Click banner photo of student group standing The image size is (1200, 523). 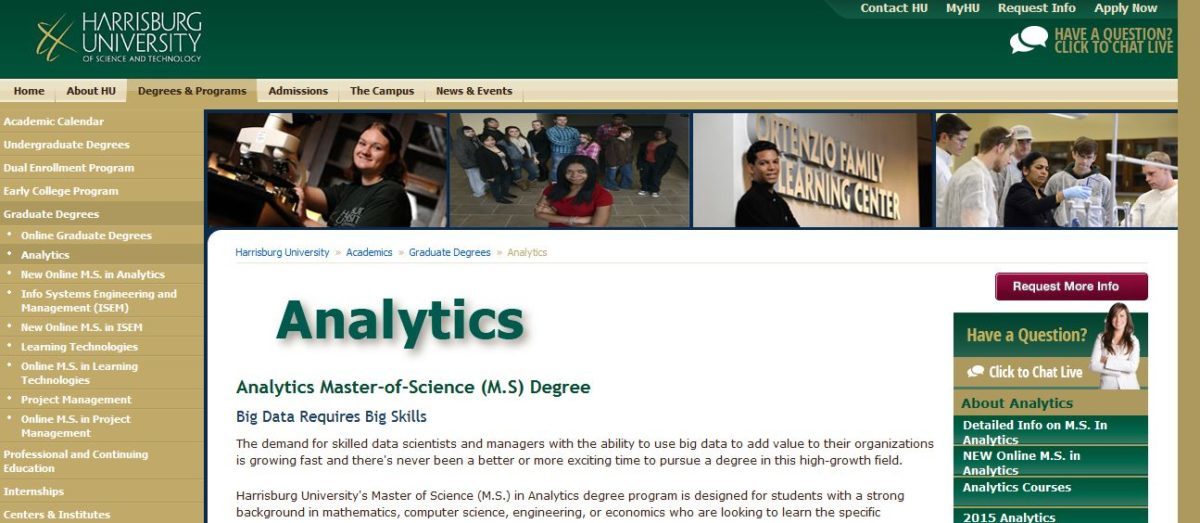pos(570,170)
